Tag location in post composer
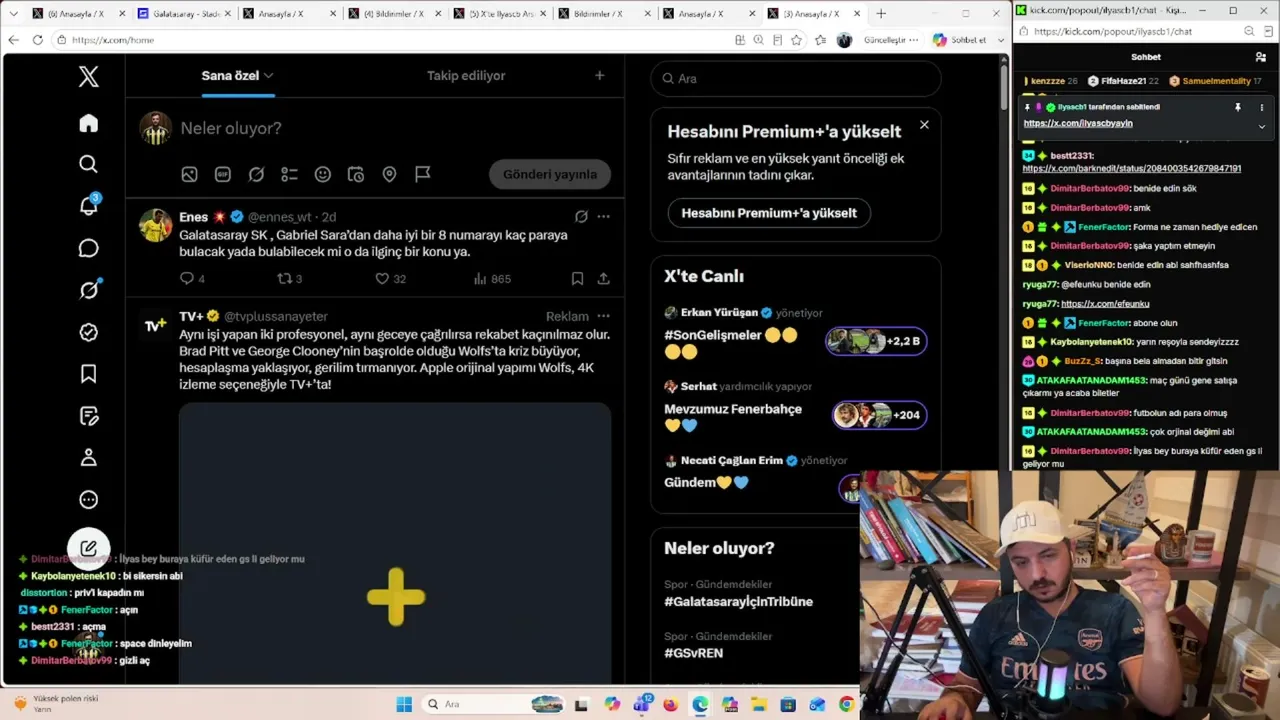 pyautogui.click(x=389, y=174)
